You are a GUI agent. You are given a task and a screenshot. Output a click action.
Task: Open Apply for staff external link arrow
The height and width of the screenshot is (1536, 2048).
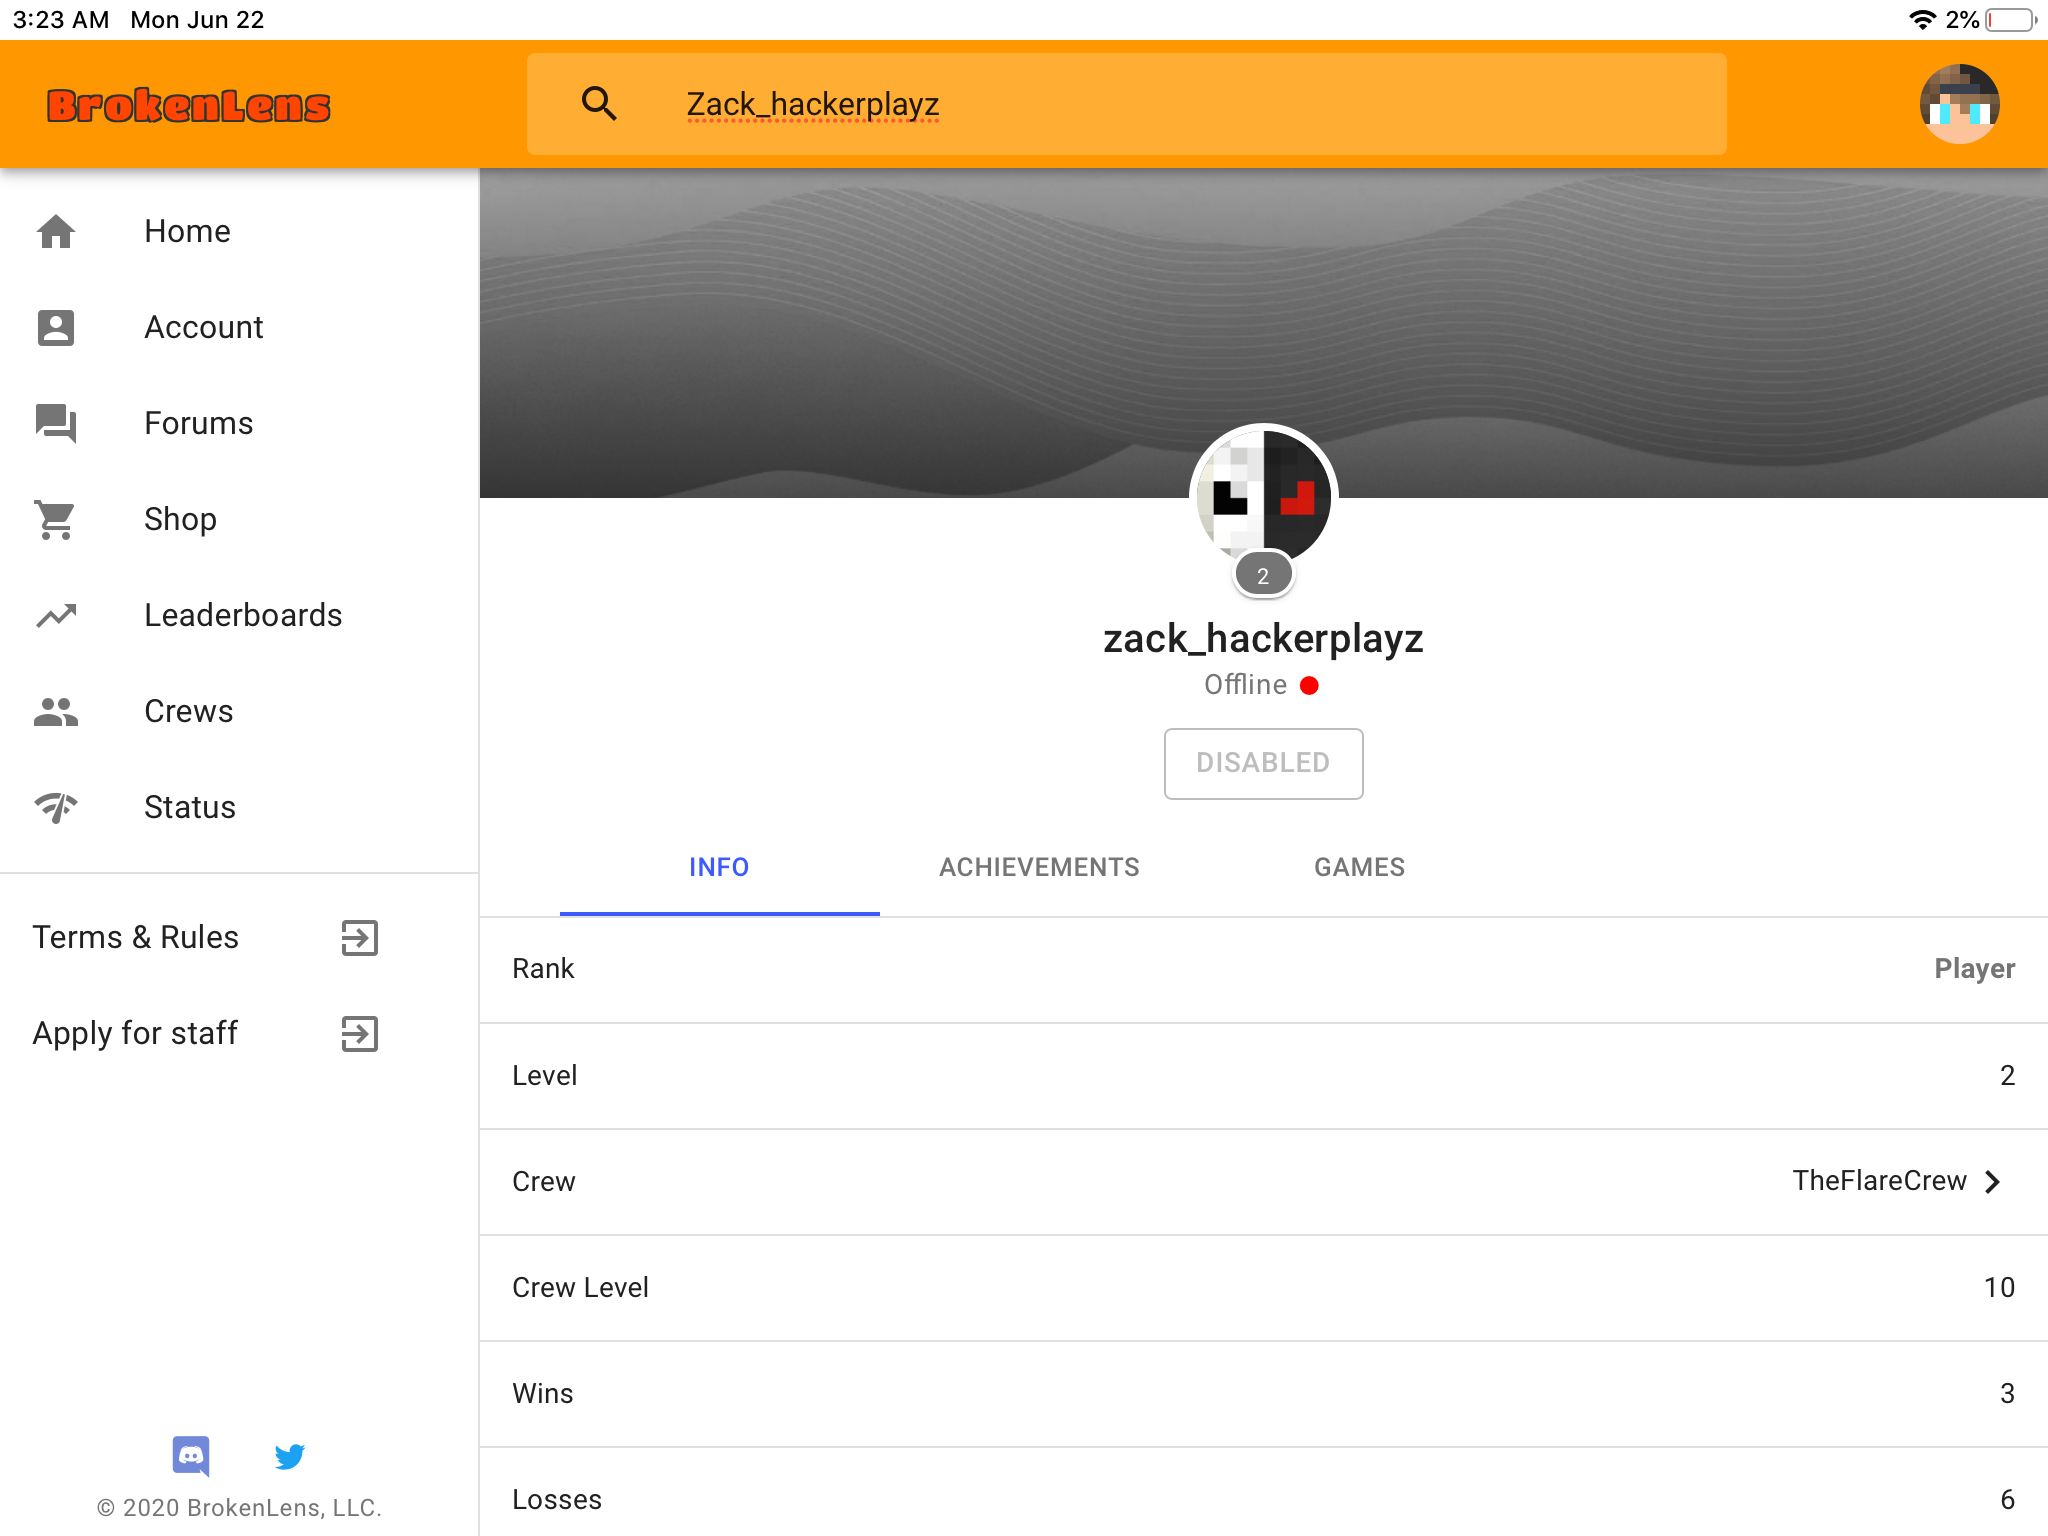tap(360, 1033)
